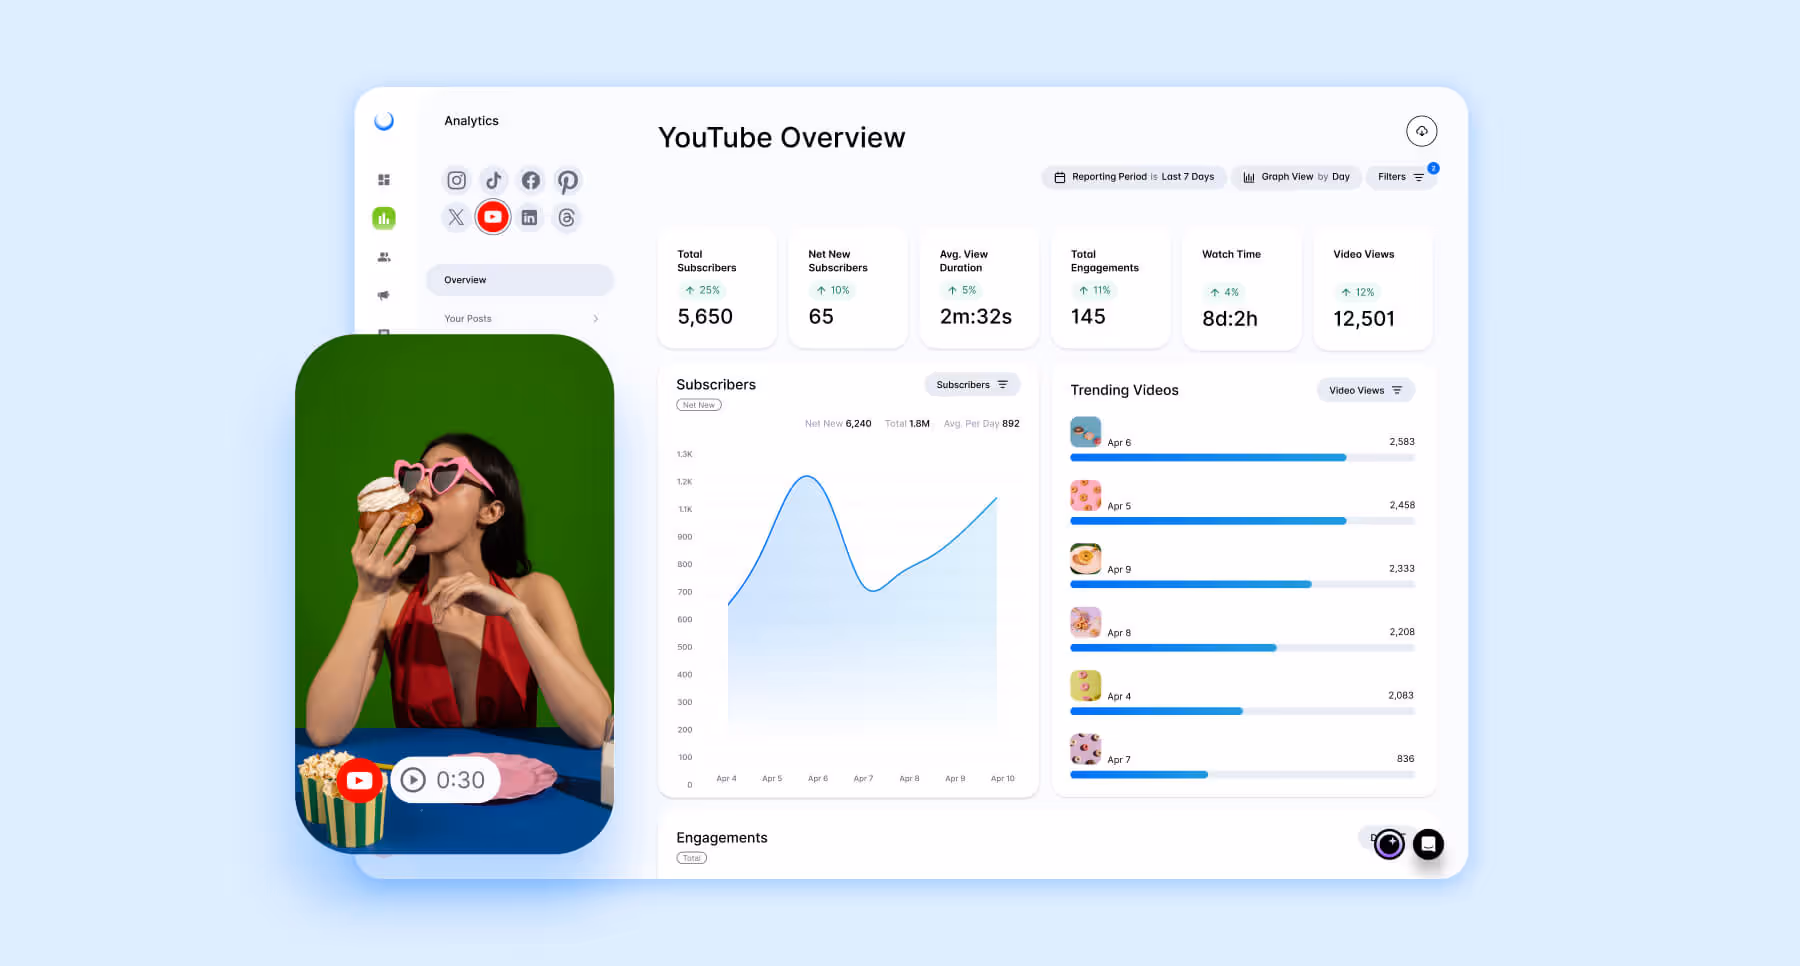1800x966 pixels.
Task: Open Facebook analytics
Action: coord(531,180)
